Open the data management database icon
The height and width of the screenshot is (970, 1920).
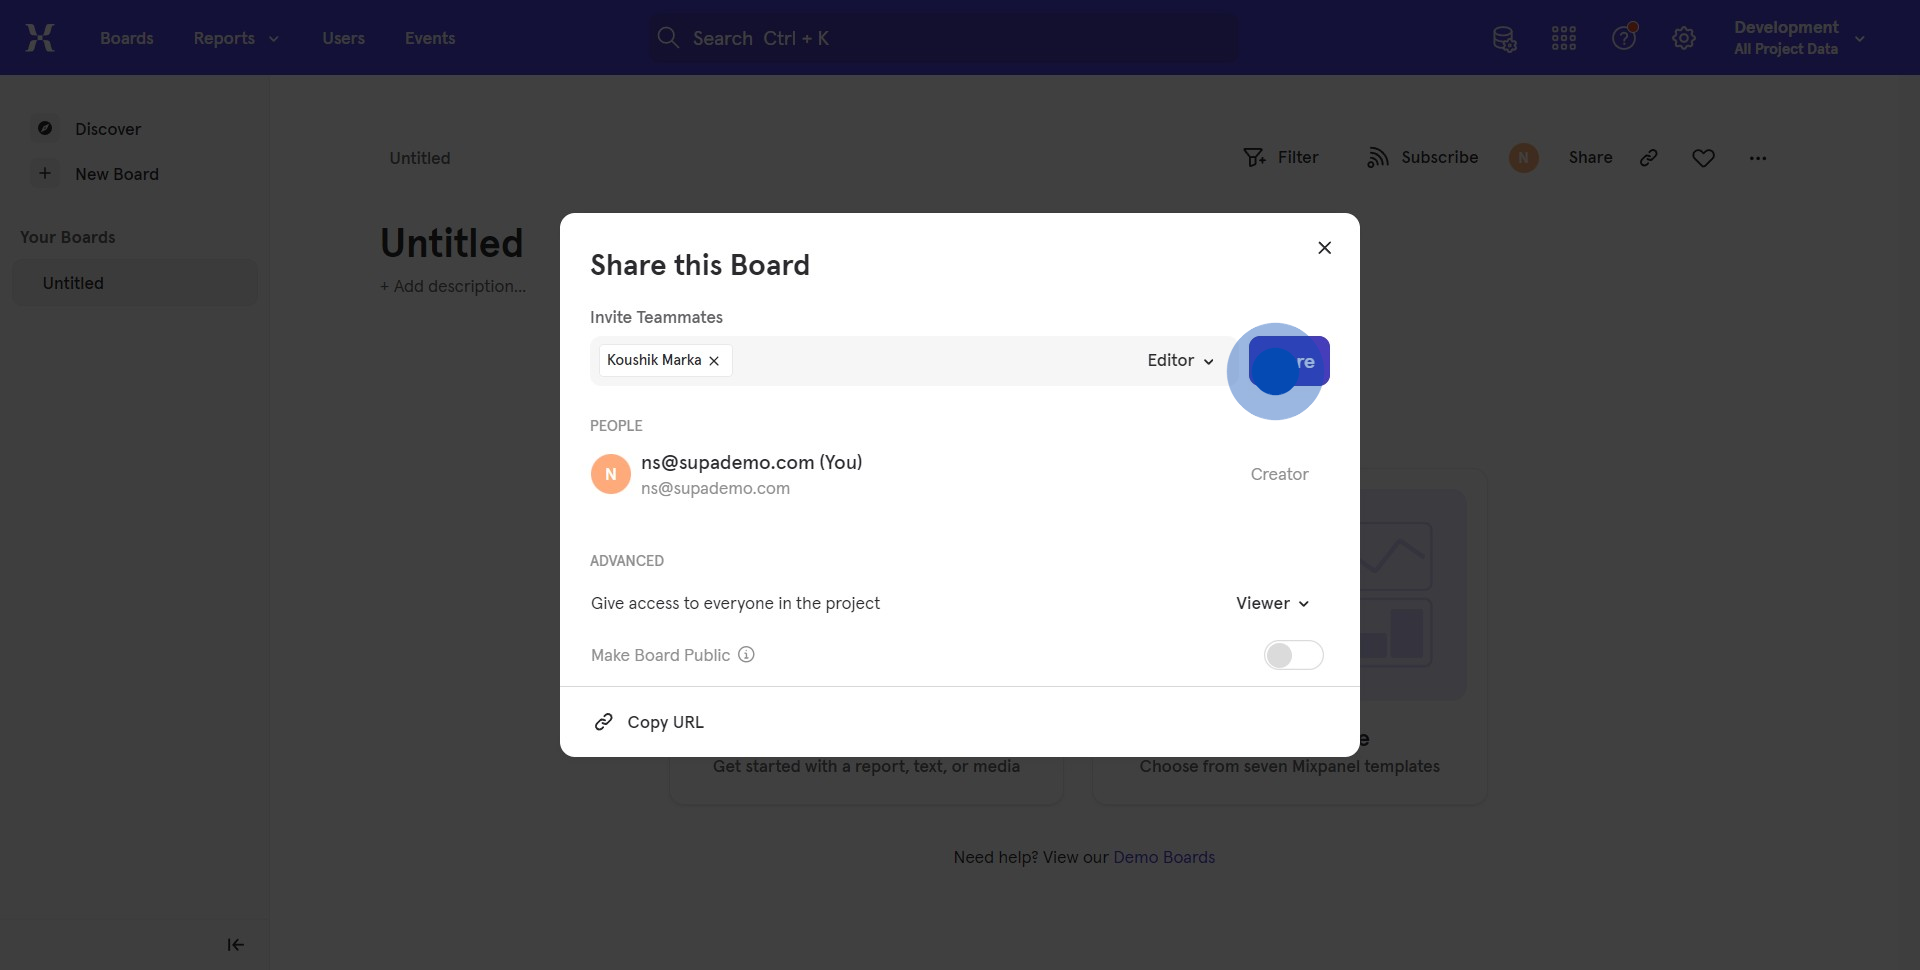(x=1504, y=39)
